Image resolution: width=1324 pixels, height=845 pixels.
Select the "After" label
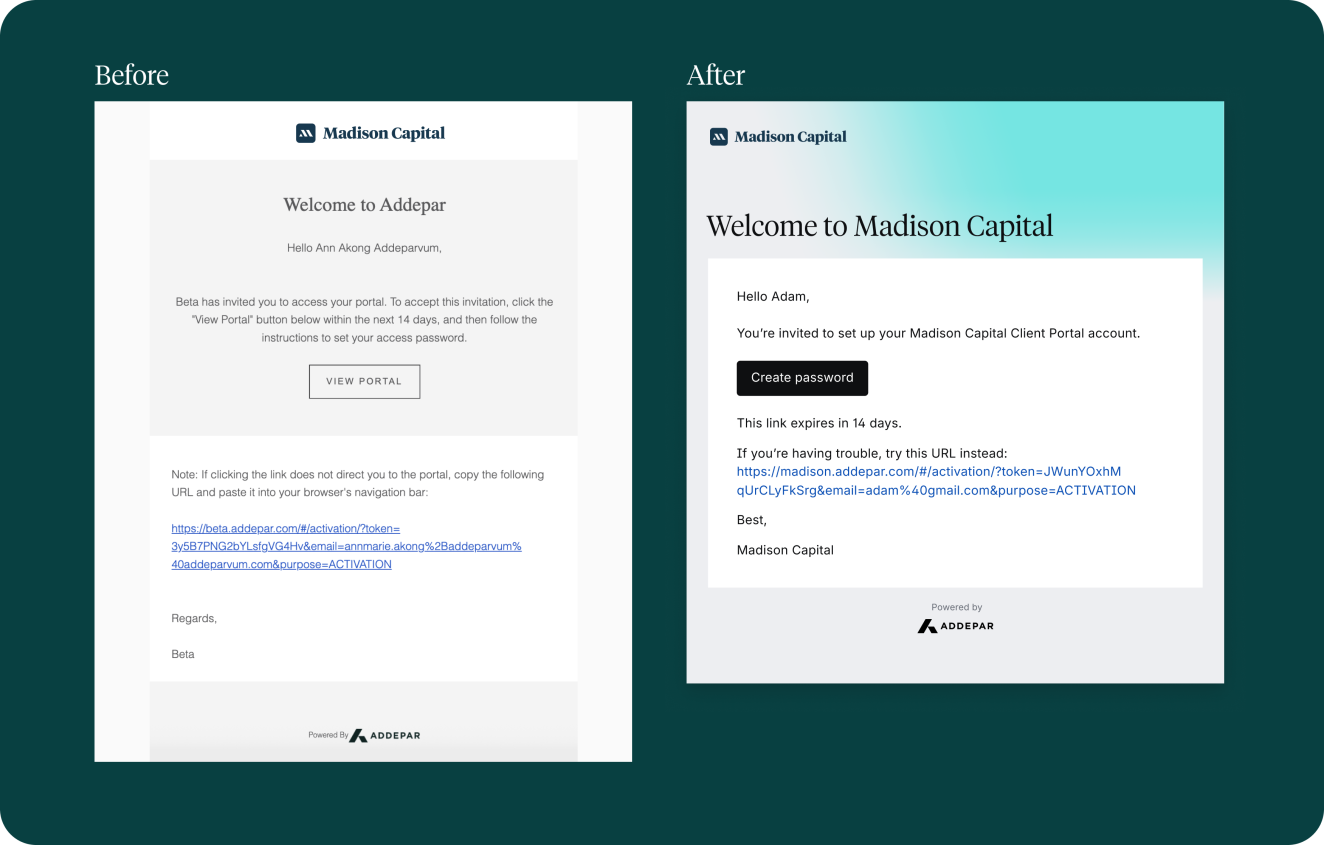(716, 75)
